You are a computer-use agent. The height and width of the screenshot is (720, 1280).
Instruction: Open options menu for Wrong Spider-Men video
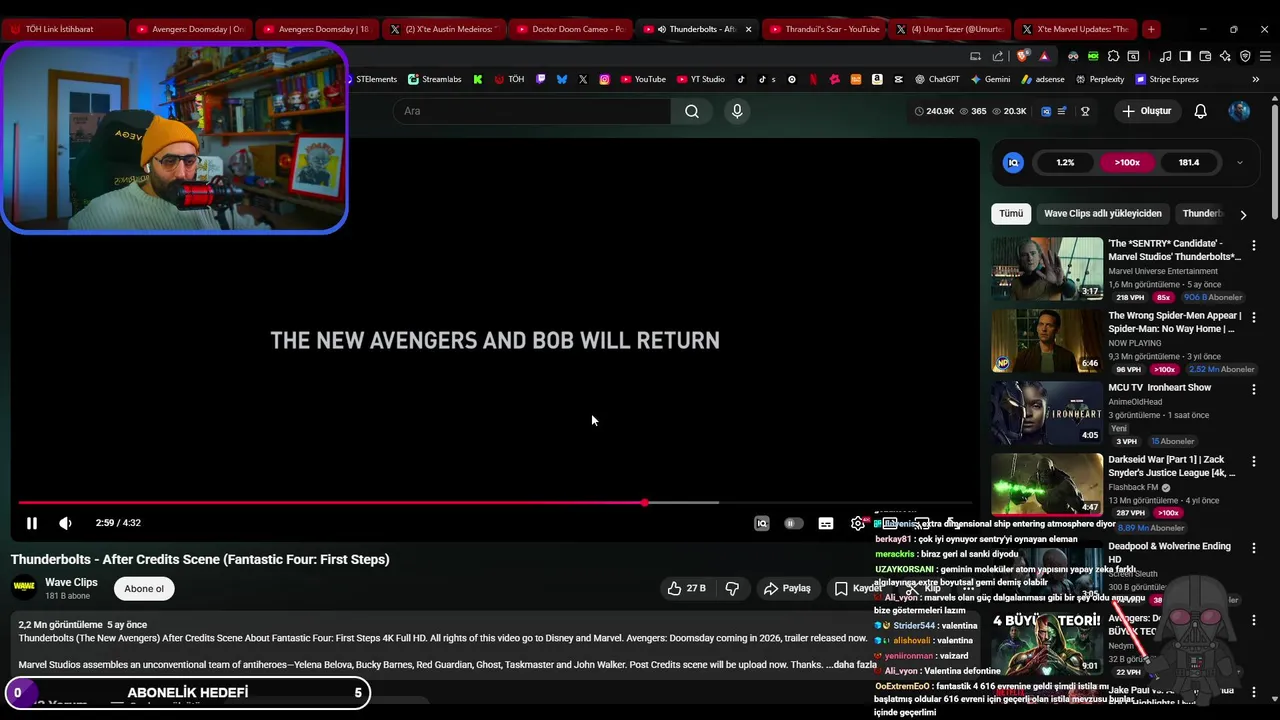1254,317
